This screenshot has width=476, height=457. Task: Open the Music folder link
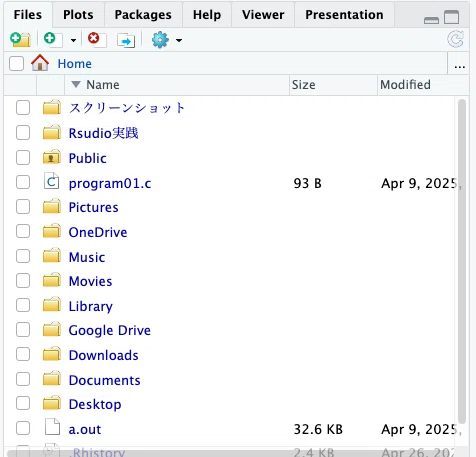[87, 257]
